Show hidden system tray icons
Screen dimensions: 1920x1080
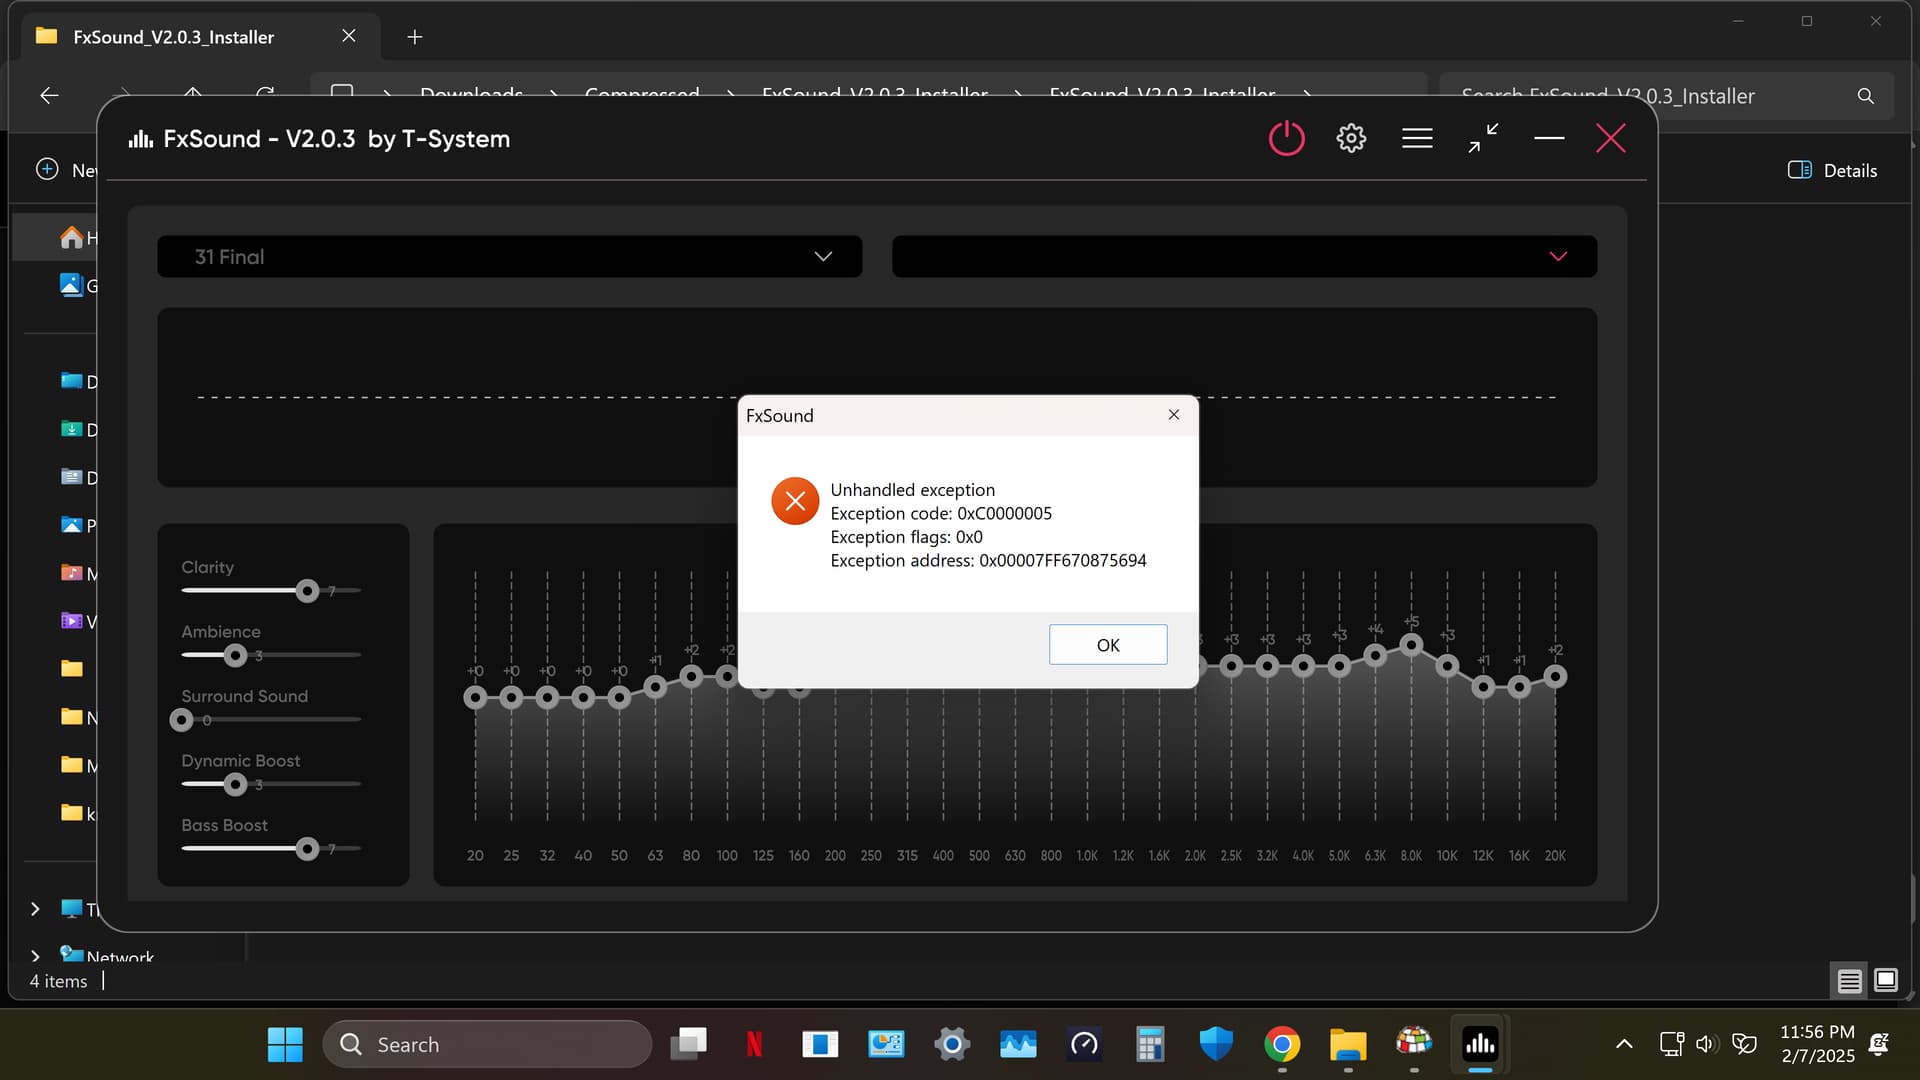[1624, 1044]
